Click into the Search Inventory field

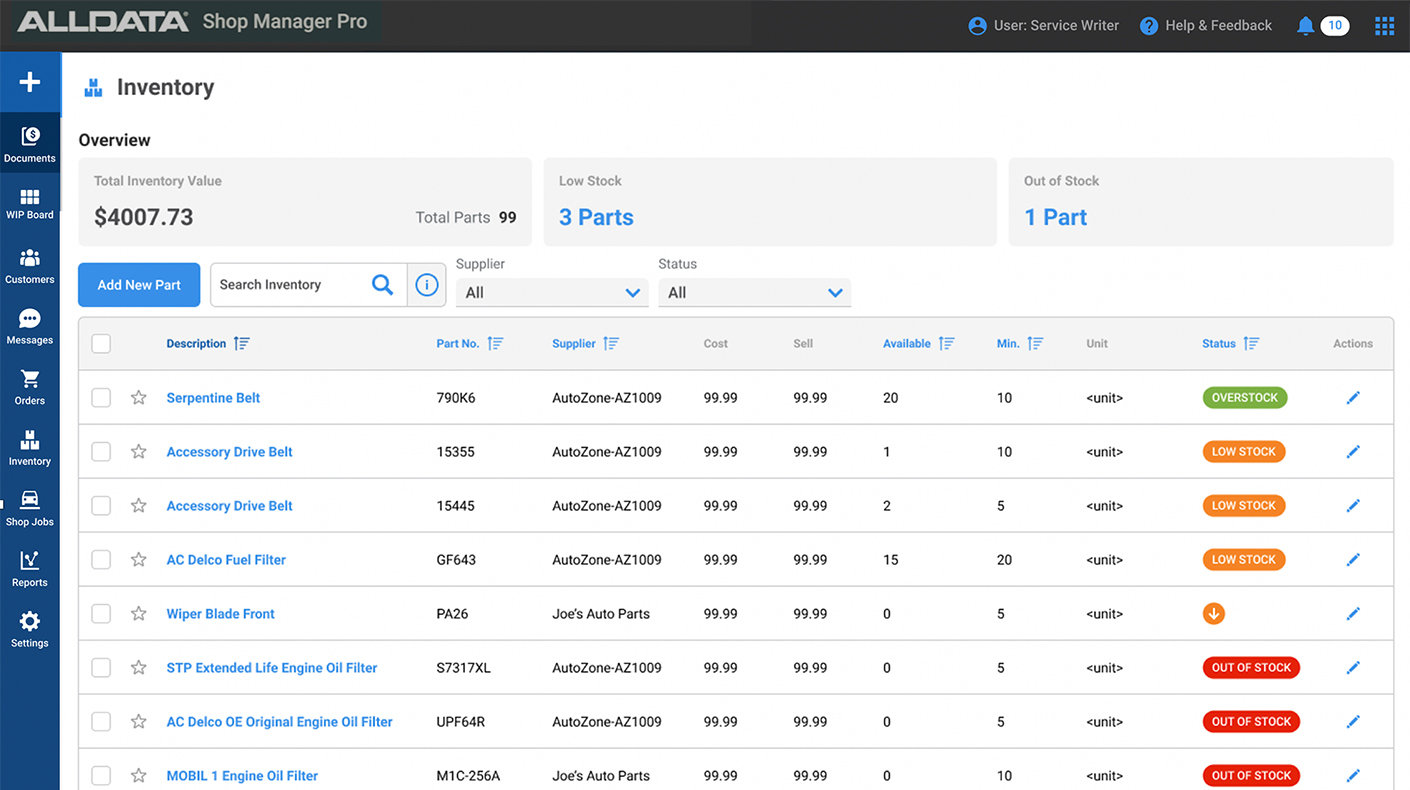pos(290,285)
